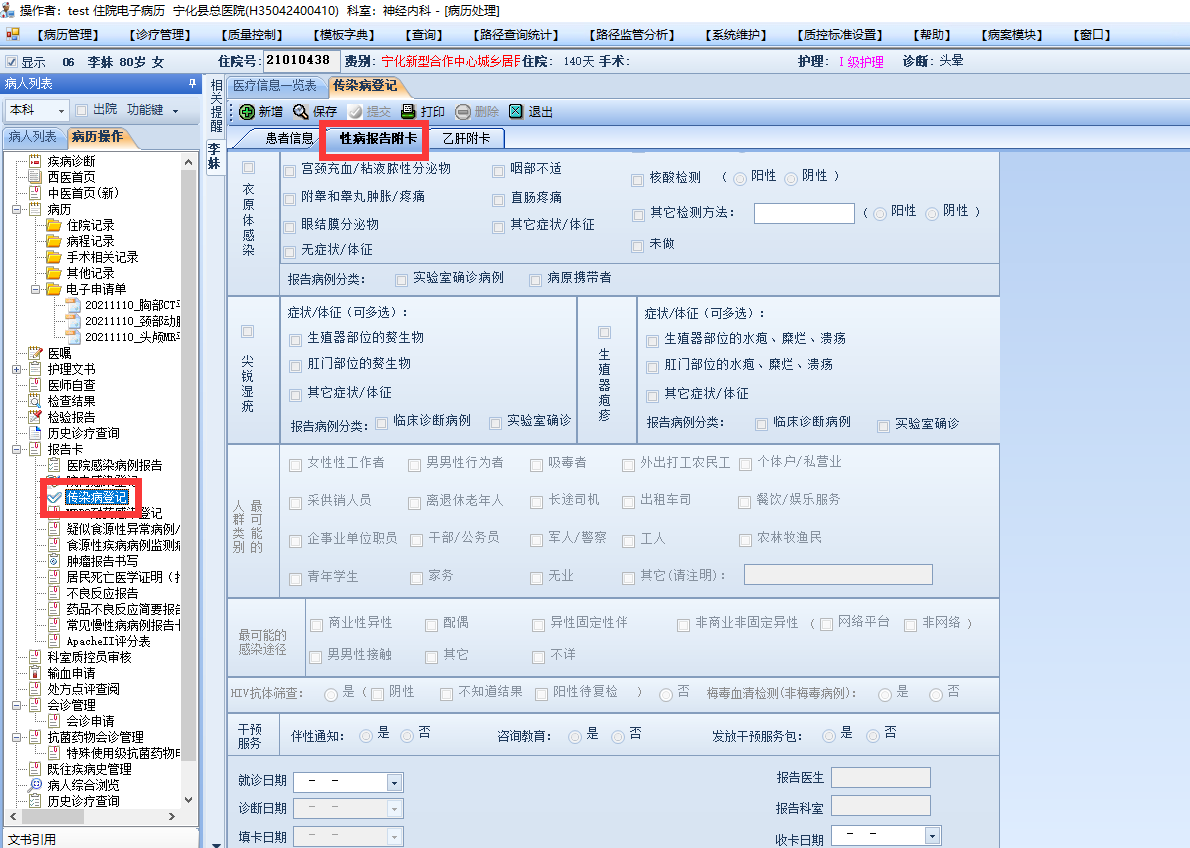The width and height of the screenshot is (1190, 848).
Task: Click the 删除 delete icon
Action: pyautogui.click(x=463, y=112)
